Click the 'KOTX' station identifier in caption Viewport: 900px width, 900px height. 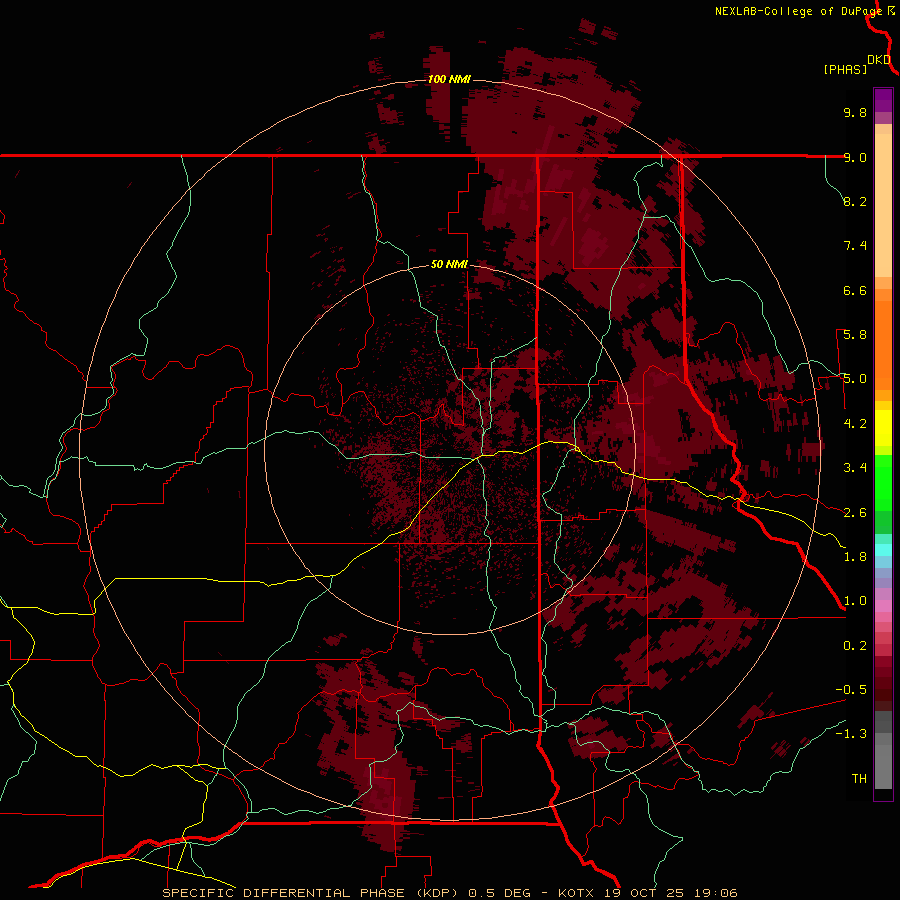(x=578, y=893)
